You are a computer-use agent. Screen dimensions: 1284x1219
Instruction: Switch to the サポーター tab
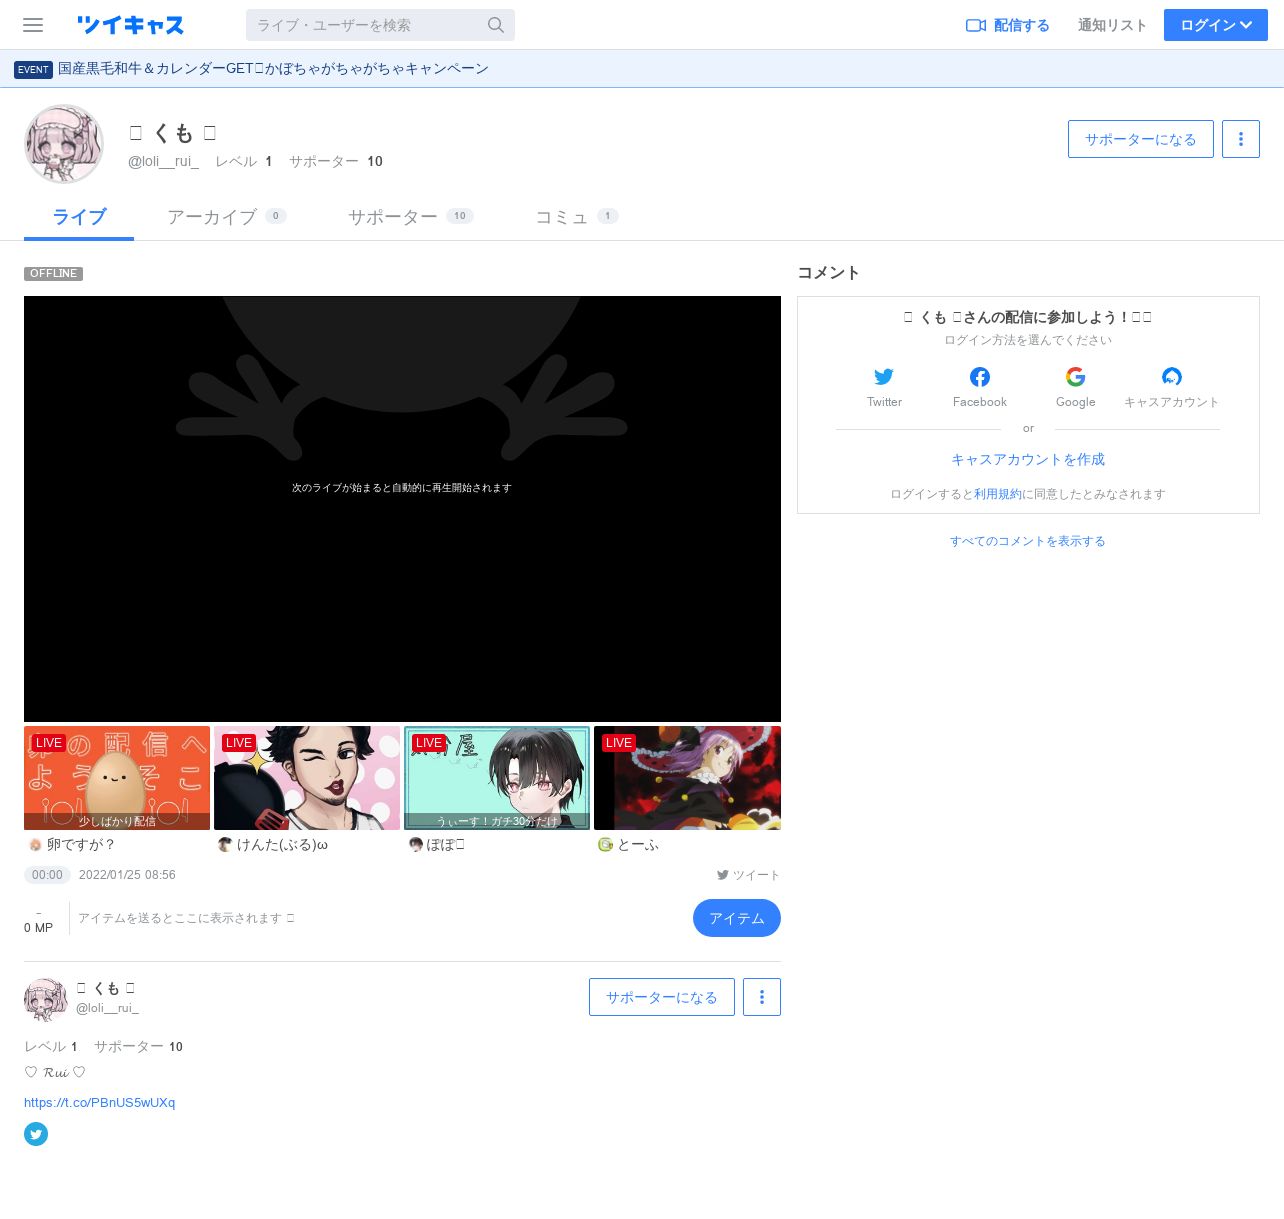[x=410, y=217]
